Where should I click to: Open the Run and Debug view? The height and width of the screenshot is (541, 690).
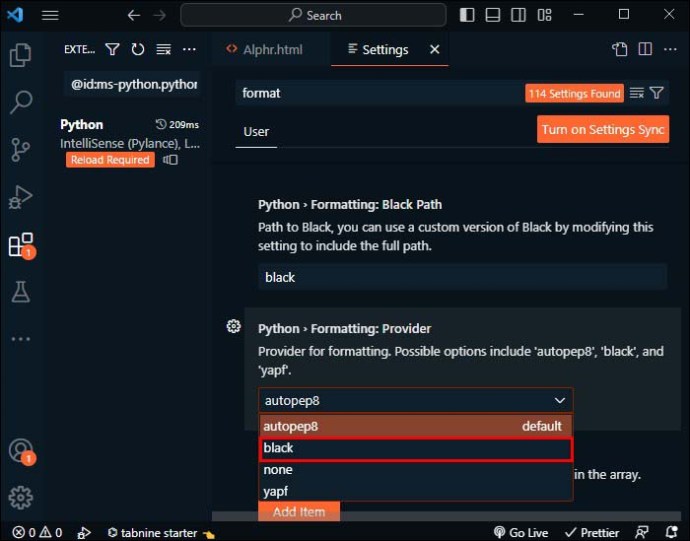pyautogui.click(x=20, y=197)
